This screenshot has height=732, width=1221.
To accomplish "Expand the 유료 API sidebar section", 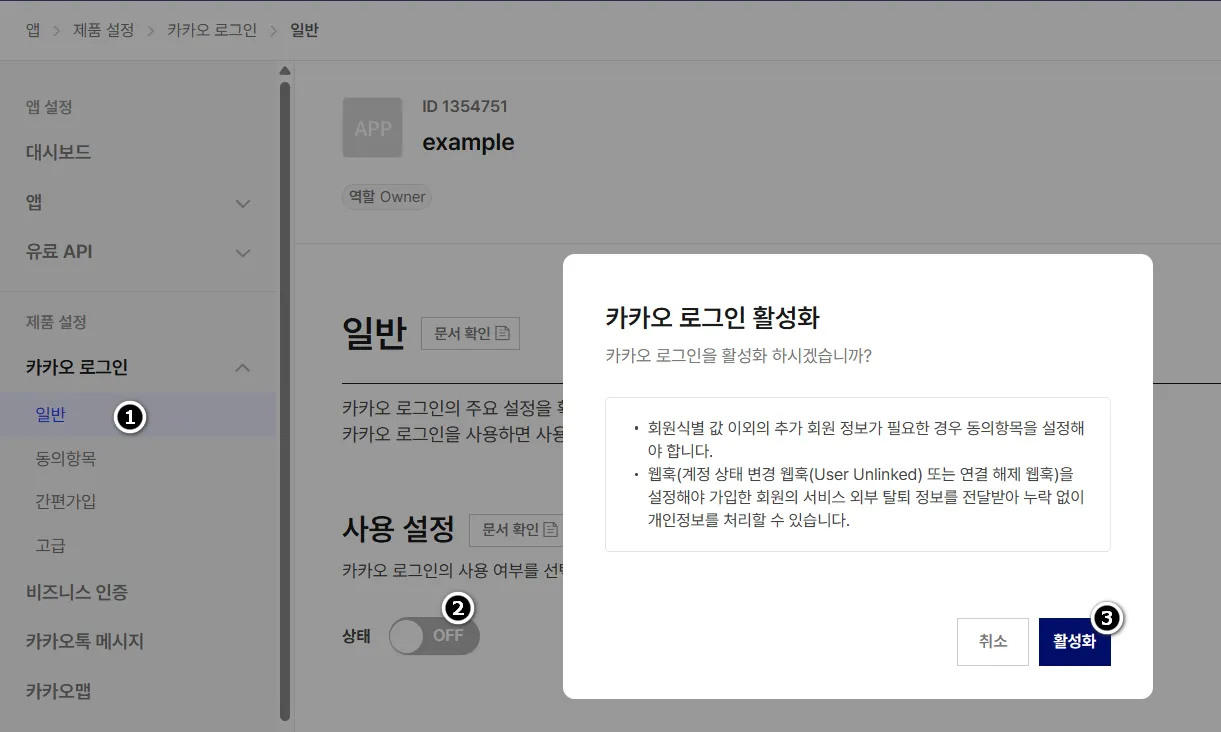I will 242,253.
